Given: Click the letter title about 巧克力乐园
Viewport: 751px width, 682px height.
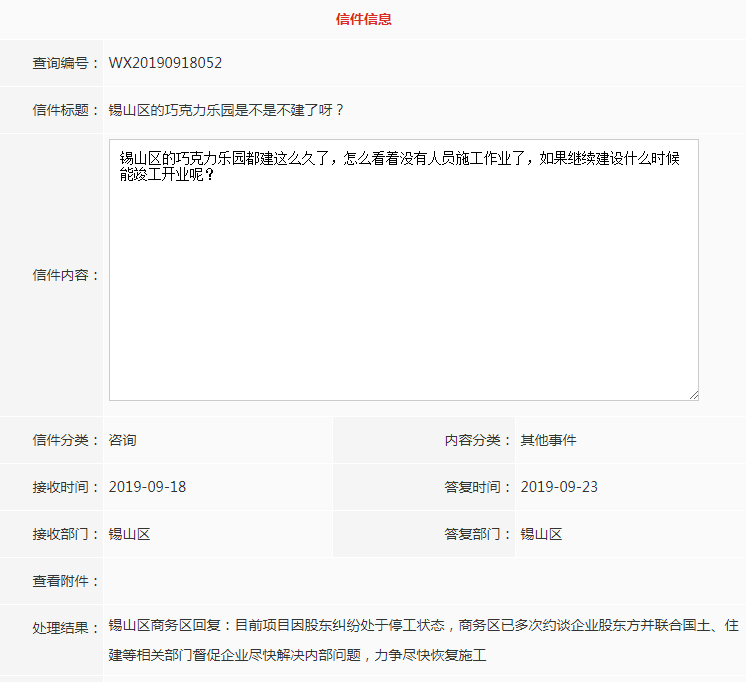Looking at the screenshot, I should [226, 110].
